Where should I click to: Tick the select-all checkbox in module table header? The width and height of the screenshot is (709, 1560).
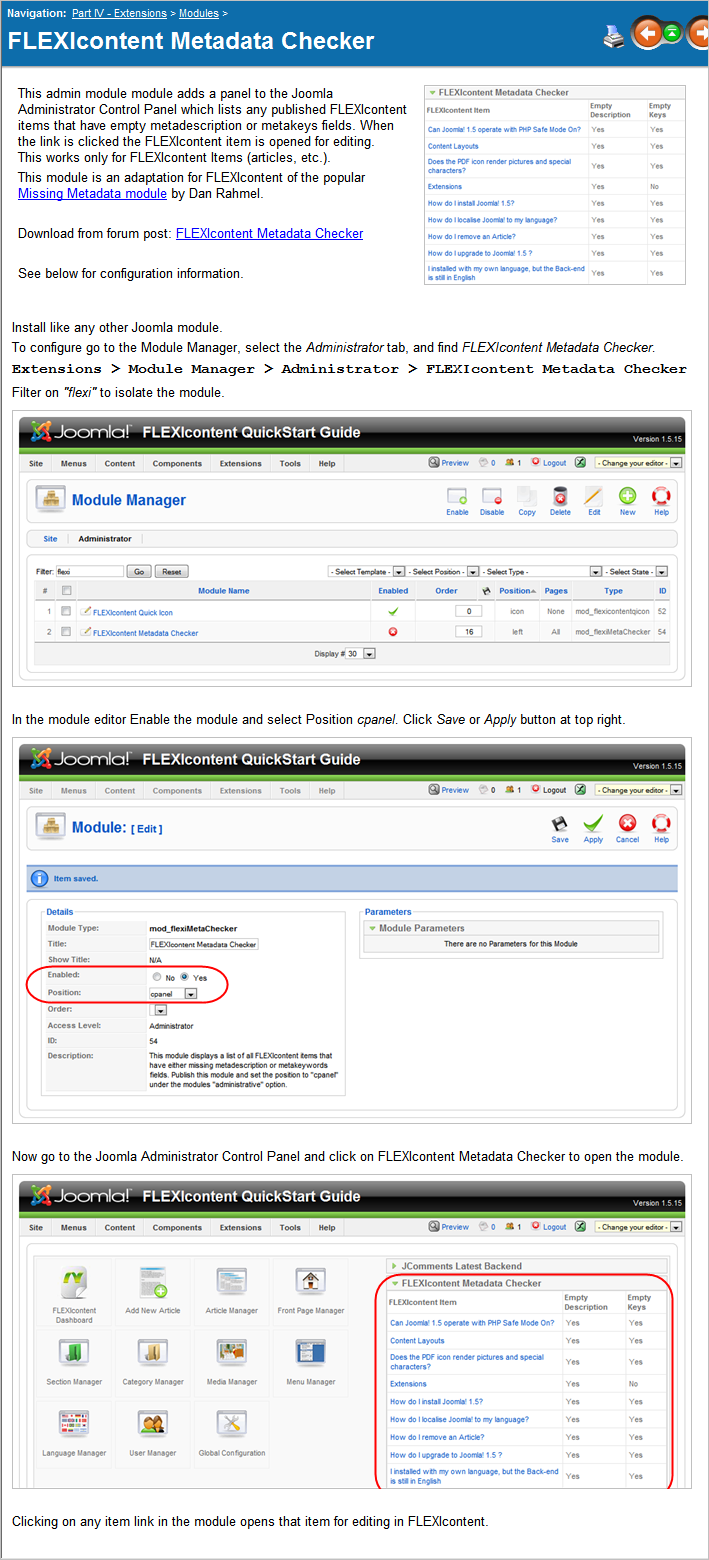(x=66, y=591)
